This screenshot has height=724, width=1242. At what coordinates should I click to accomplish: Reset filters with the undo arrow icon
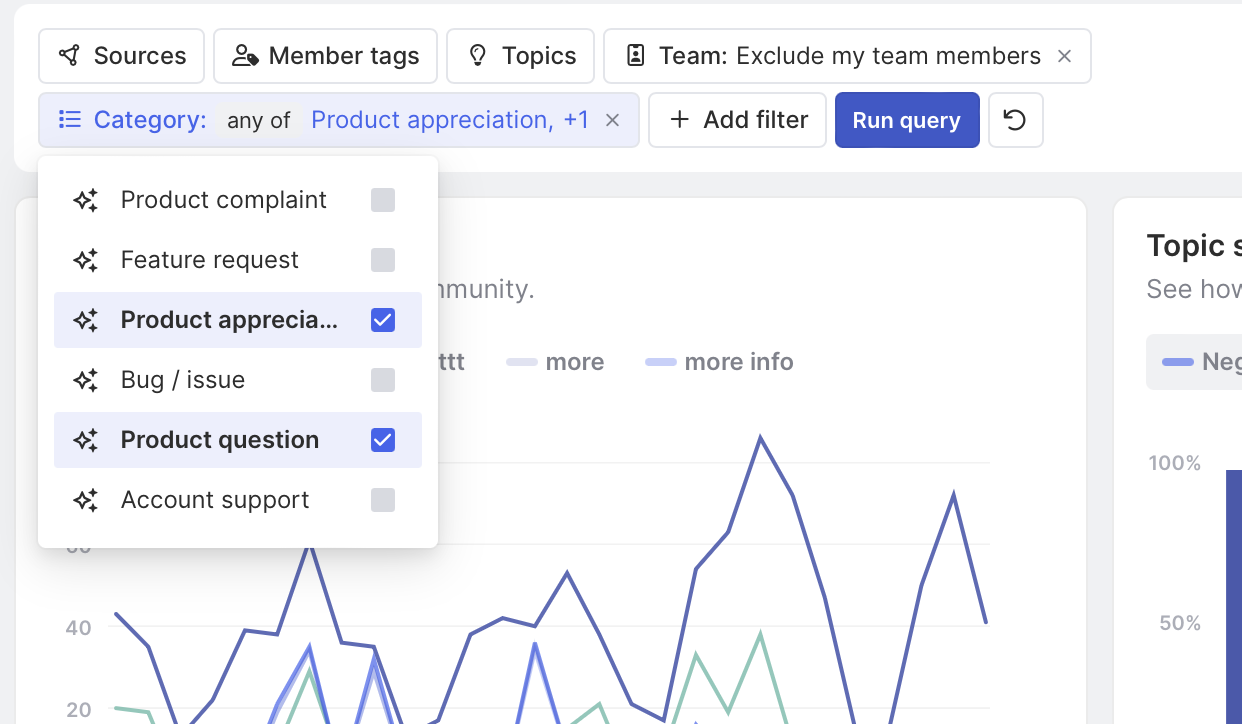click(x=1015, y=120)
